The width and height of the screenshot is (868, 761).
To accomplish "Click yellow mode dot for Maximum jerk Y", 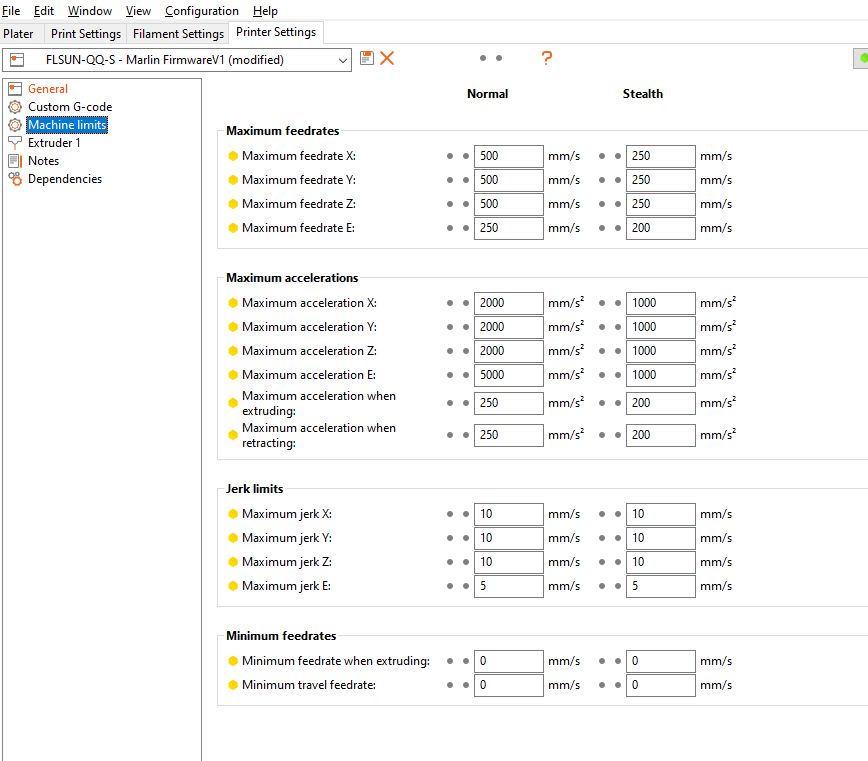I will pyautogui.click(x=233, y=538).
